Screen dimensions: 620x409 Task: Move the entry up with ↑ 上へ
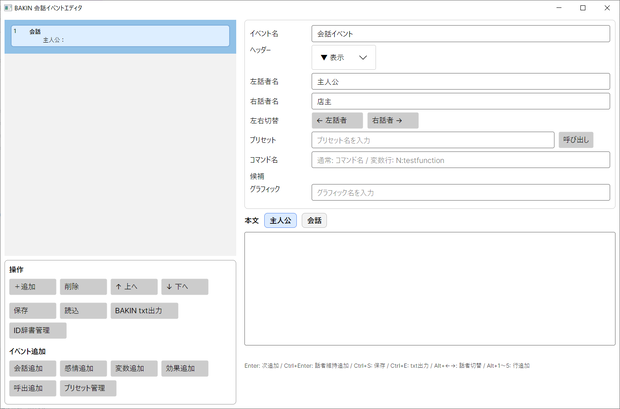point(134,287)
